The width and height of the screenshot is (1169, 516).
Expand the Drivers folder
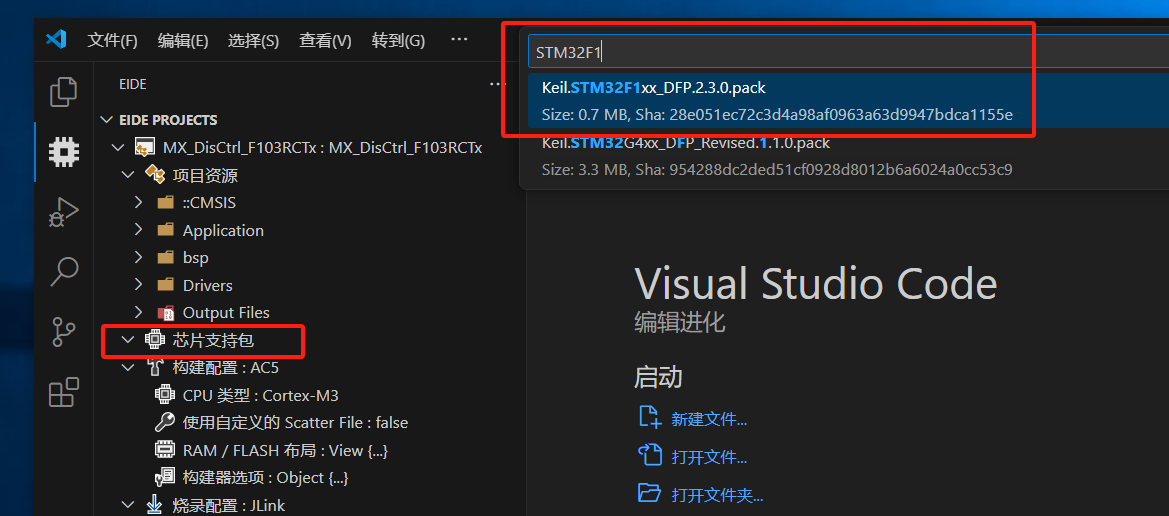138,285
